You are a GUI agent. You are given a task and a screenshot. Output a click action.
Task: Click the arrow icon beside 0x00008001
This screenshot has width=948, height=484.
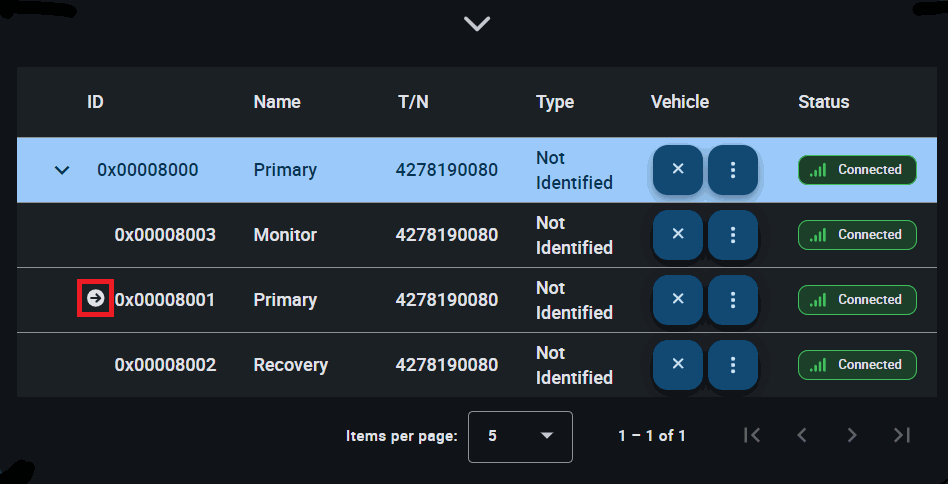96,299
